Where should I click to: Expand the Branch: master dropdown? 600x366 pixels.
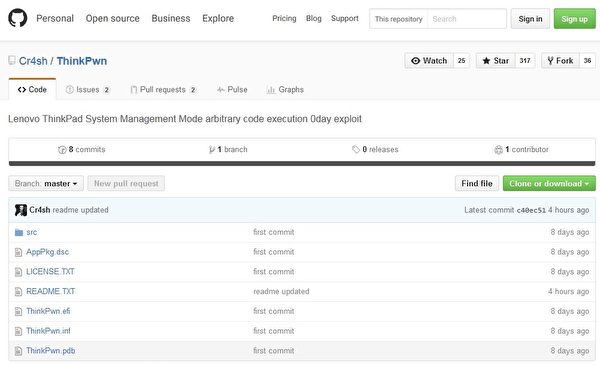point(46,183)
